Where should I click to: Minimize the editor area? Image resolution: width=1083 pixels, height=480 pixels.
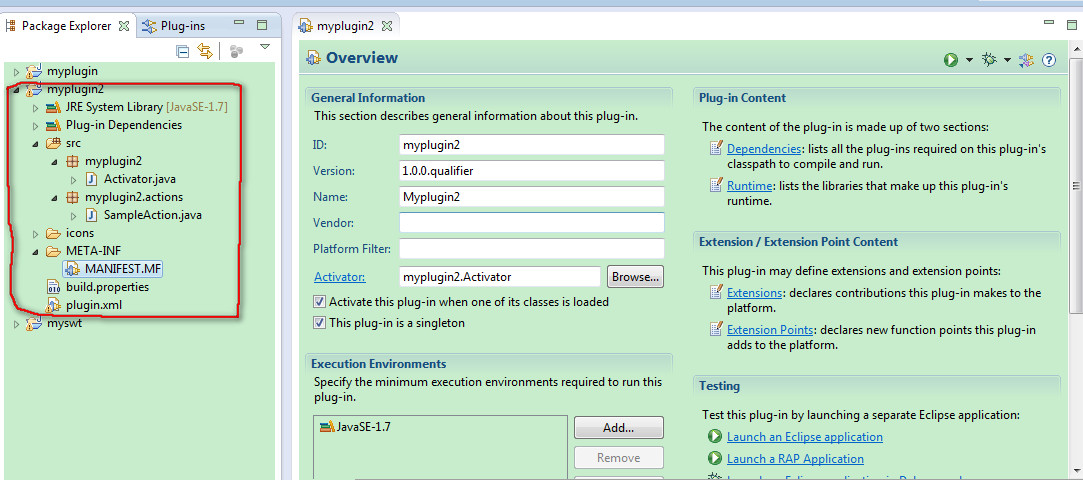click(x=1050, y=23)
